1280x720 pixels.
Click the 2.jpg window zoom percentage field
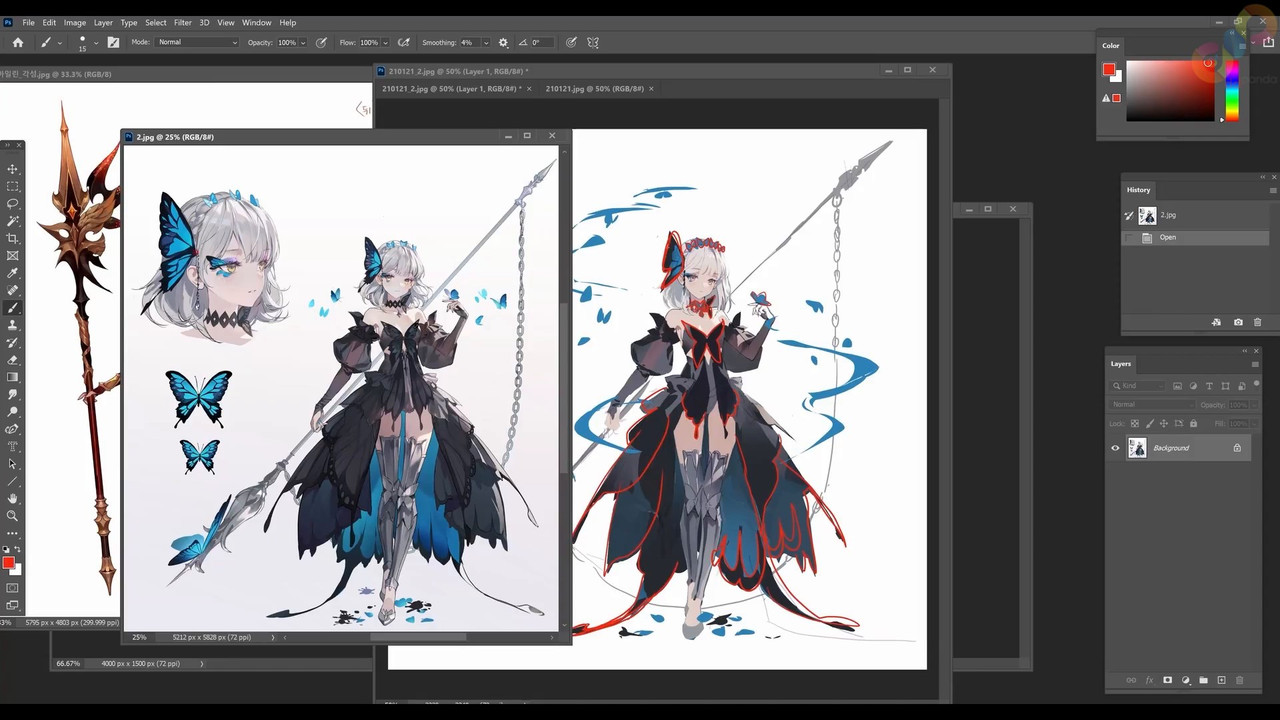pos(139,637)
